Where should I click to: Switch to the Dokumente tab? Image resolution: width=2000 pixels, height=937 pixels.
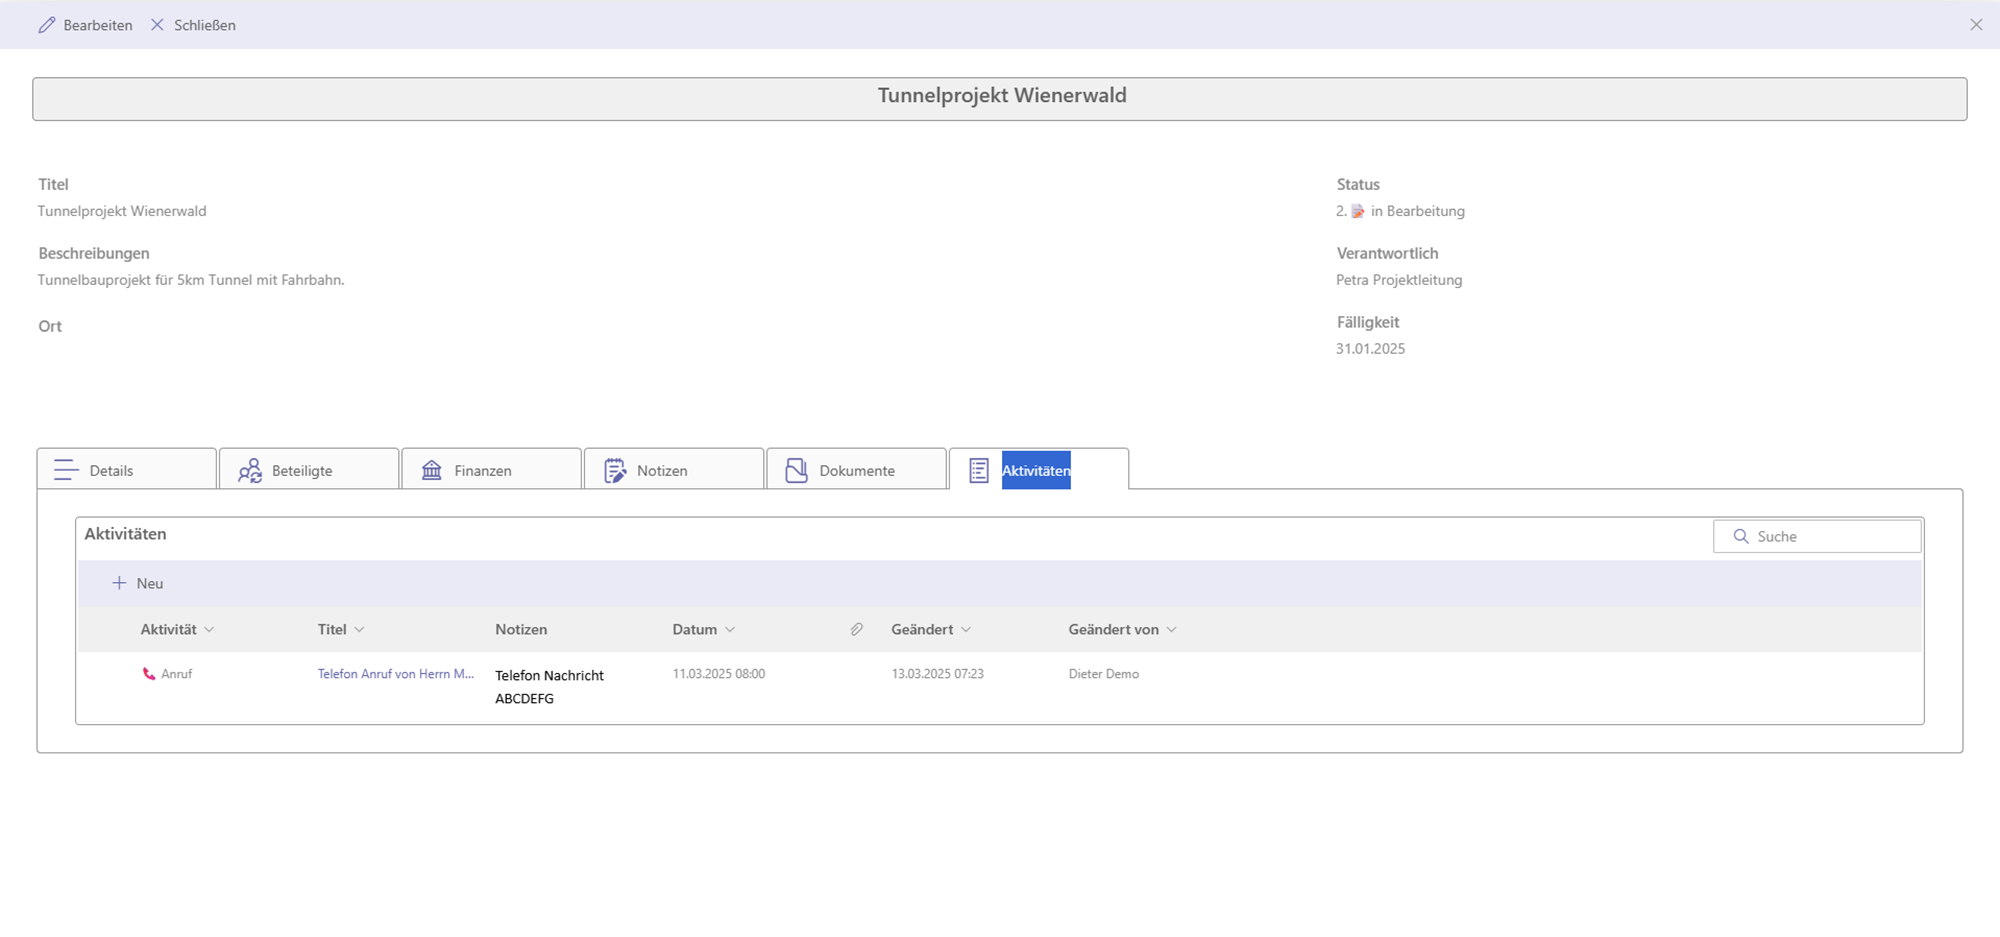(x=857, y=470)
